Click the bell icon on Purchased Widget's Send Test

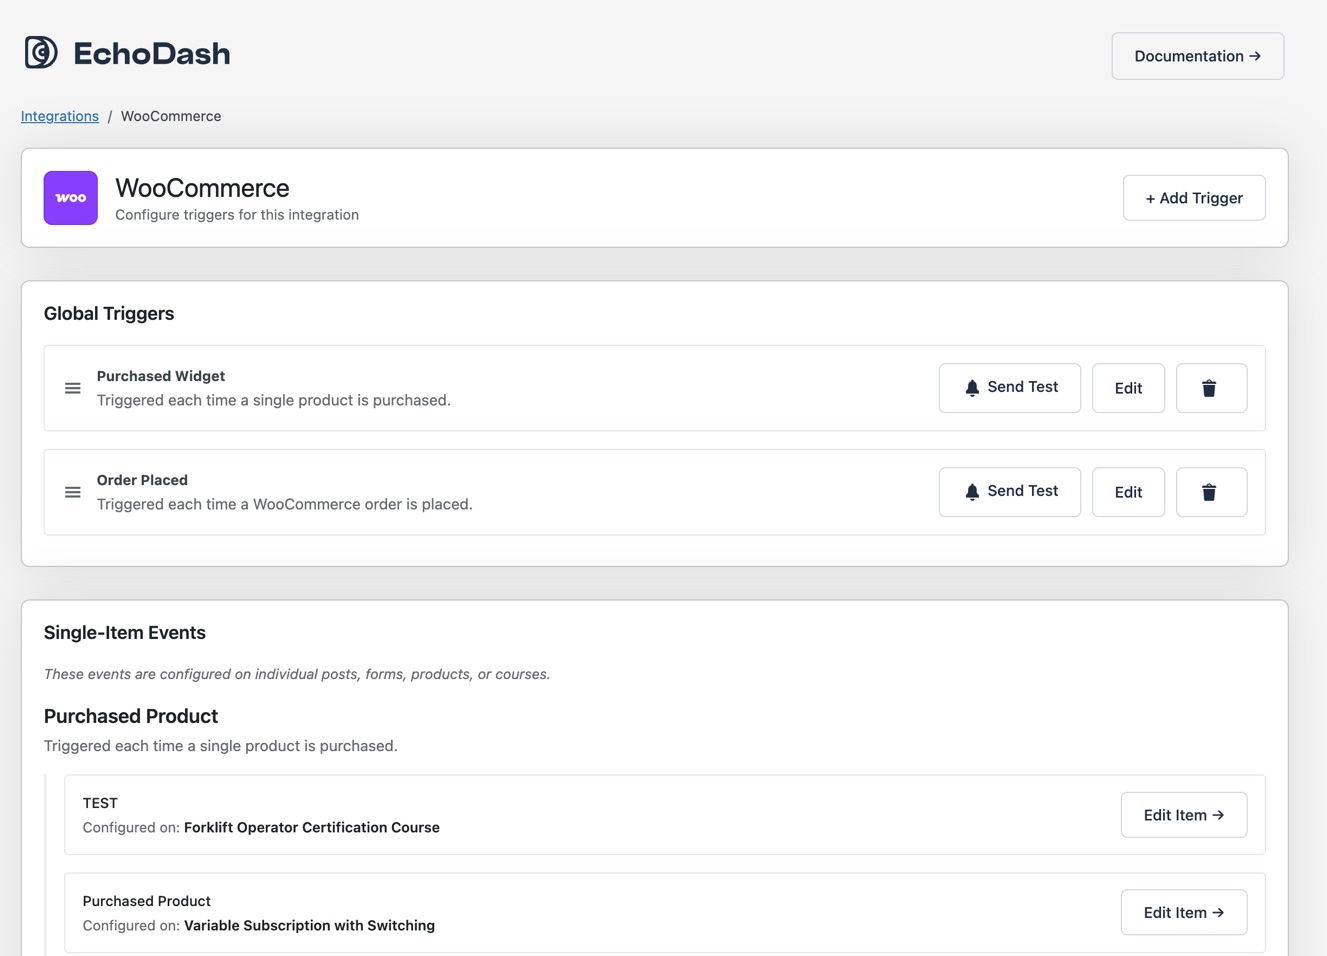point(971,387)
